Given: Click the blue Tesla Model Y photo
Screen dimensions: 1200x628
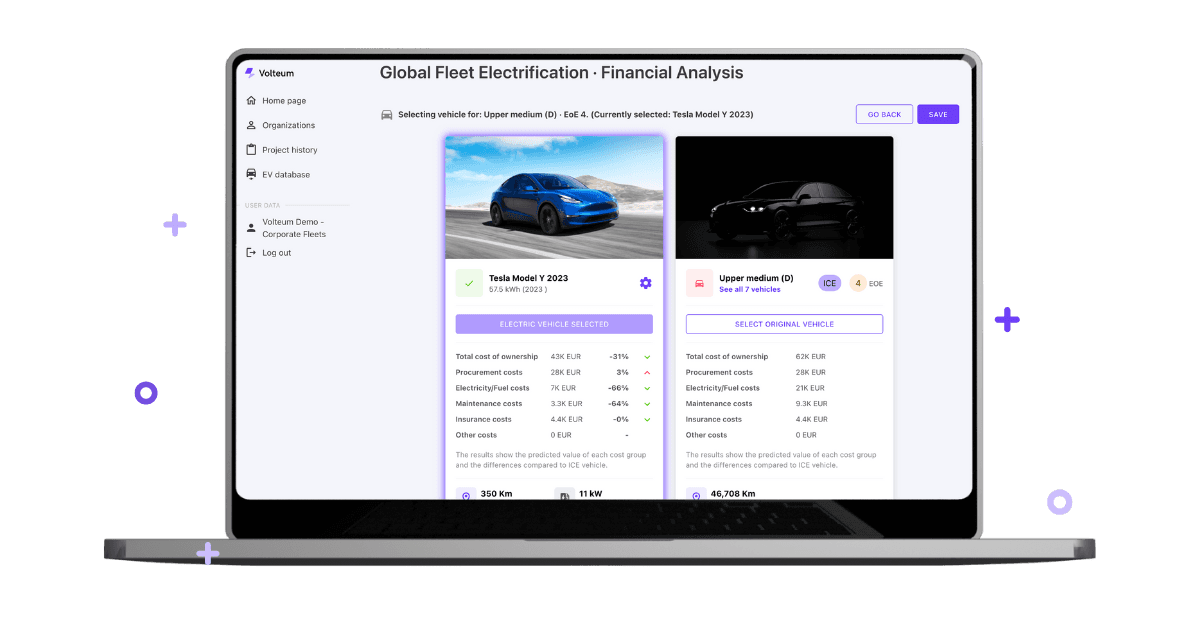Looking at the screenshot, I should [x=554, y=198].
